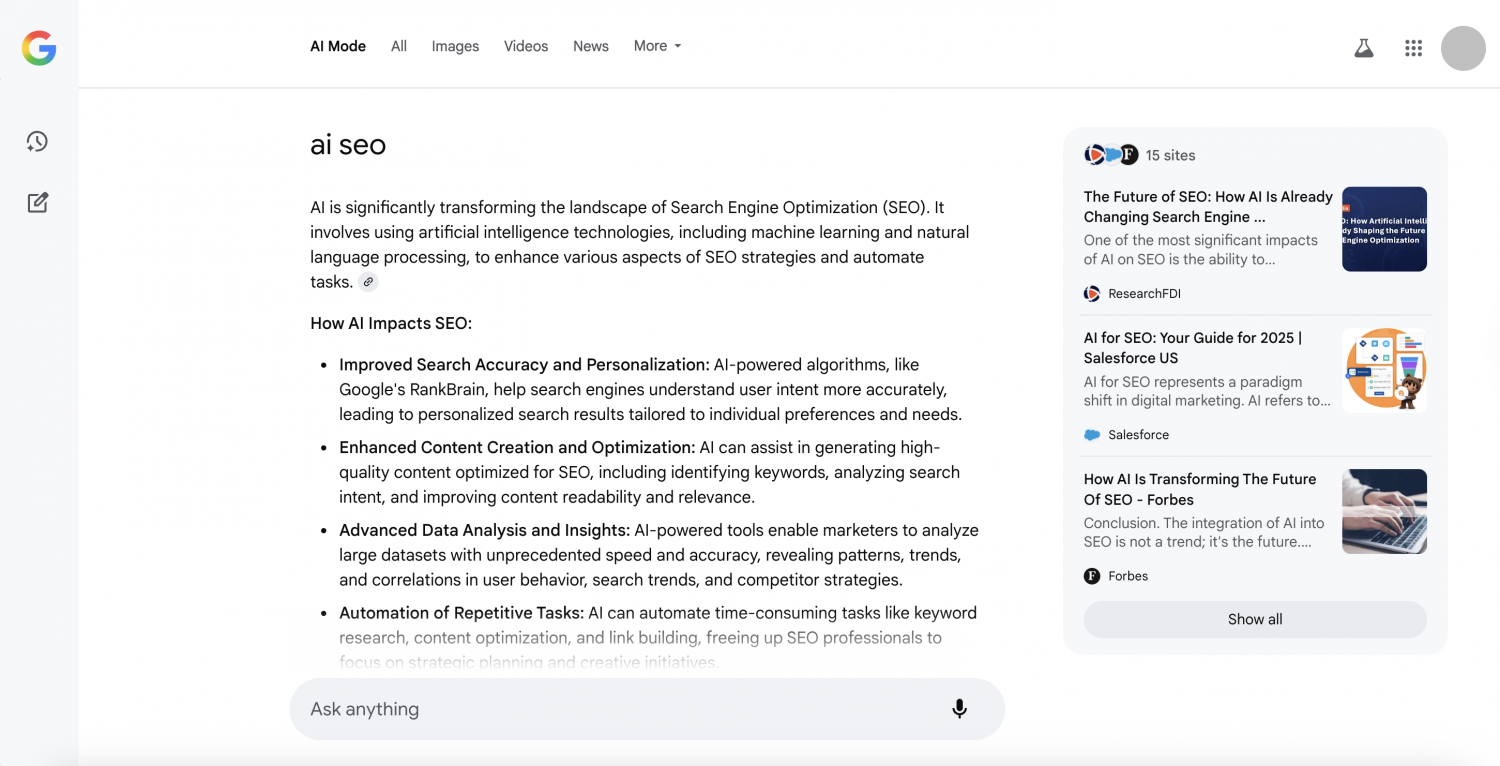1500x766 pixels.
Task: Switch to the News tab
Action: point(590,46)
